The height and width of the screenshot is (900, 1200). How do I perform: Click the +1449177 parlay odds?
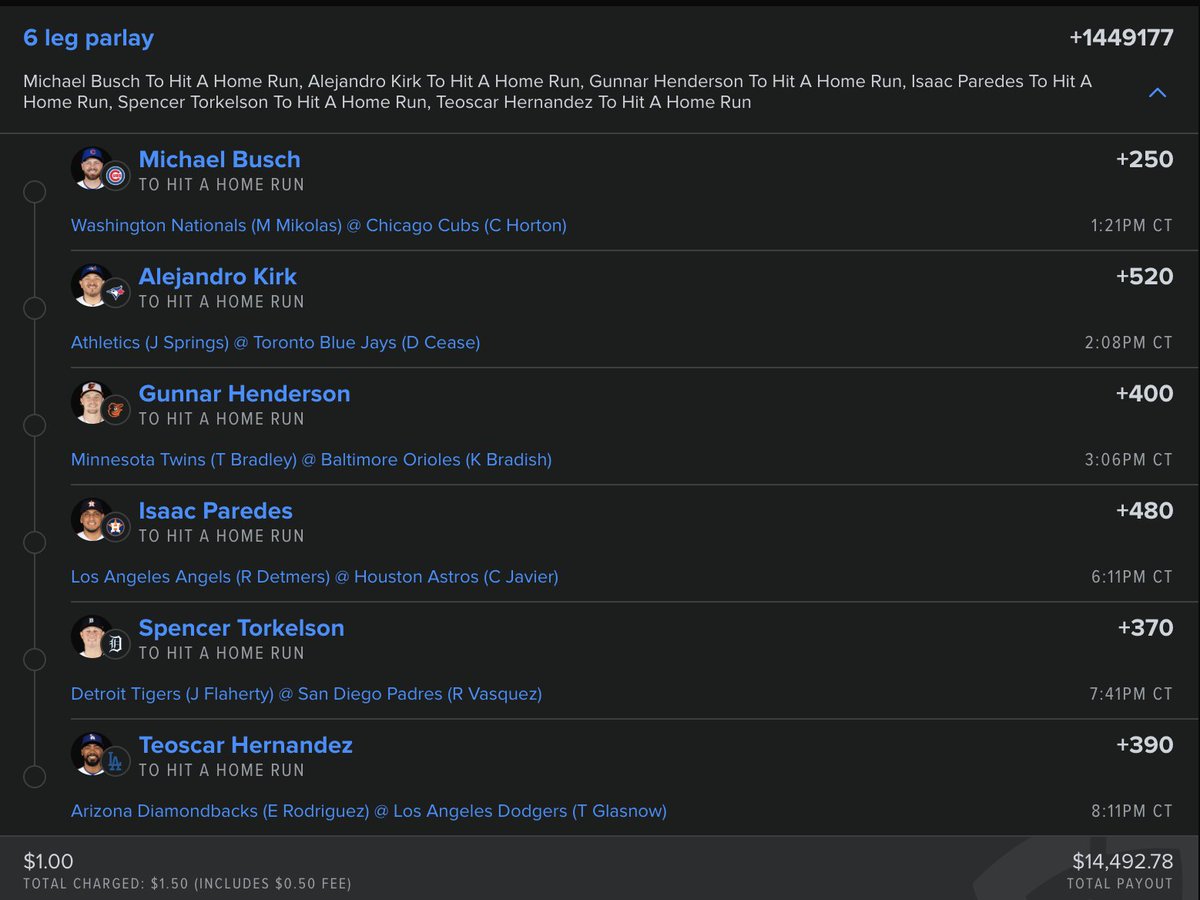pyautogui.click(x=1121, y=39)
